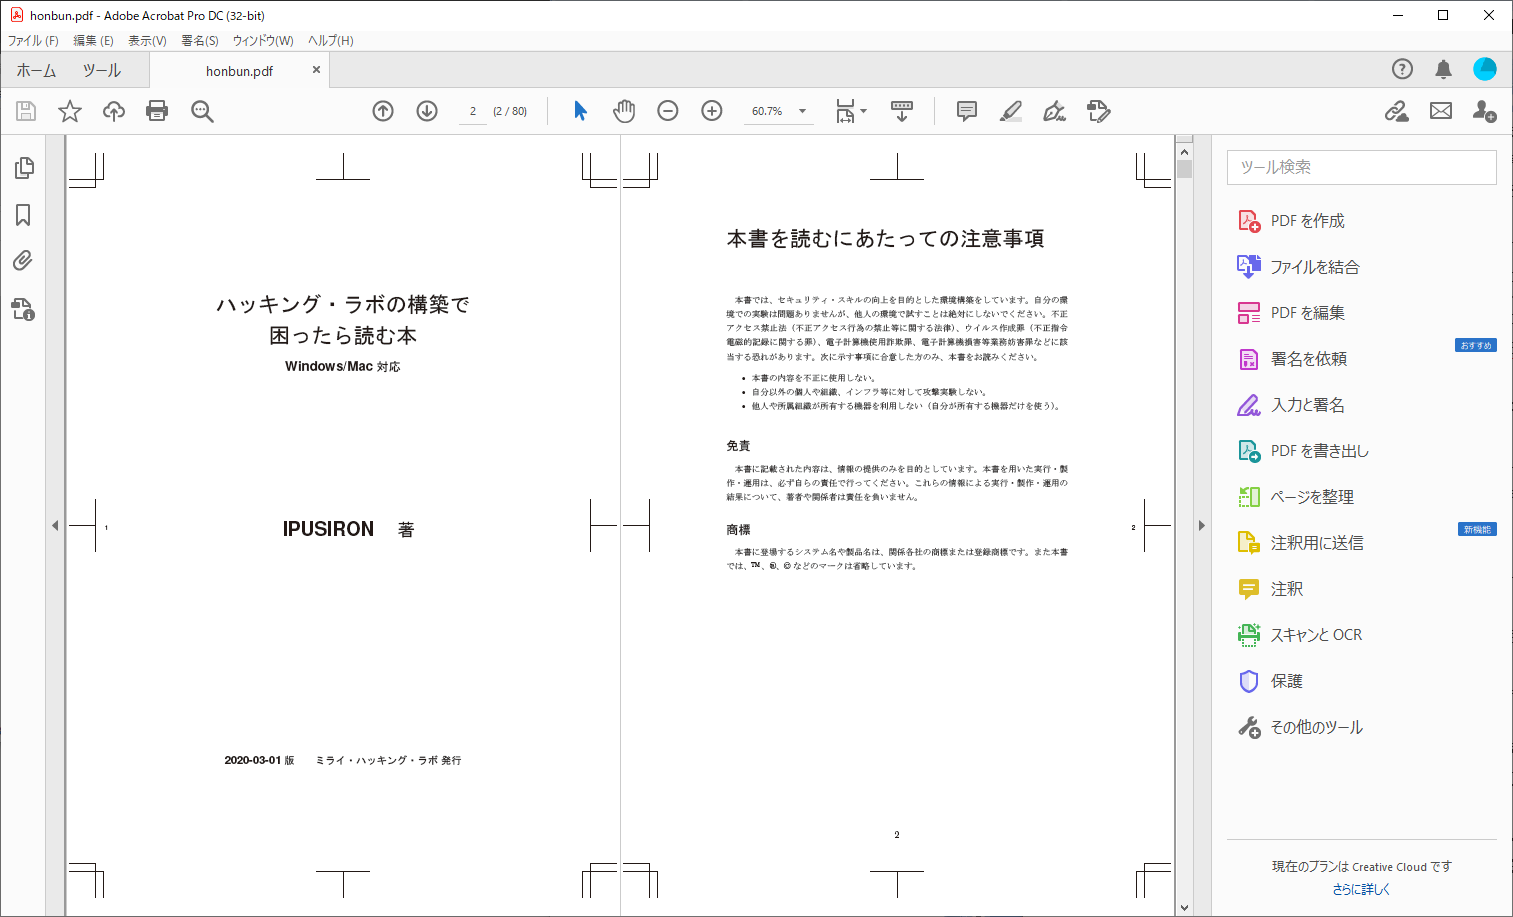The width and height of the screenshot is (1513, 917).
Task: Click the zoom percentage field
Action: point(767,111)
